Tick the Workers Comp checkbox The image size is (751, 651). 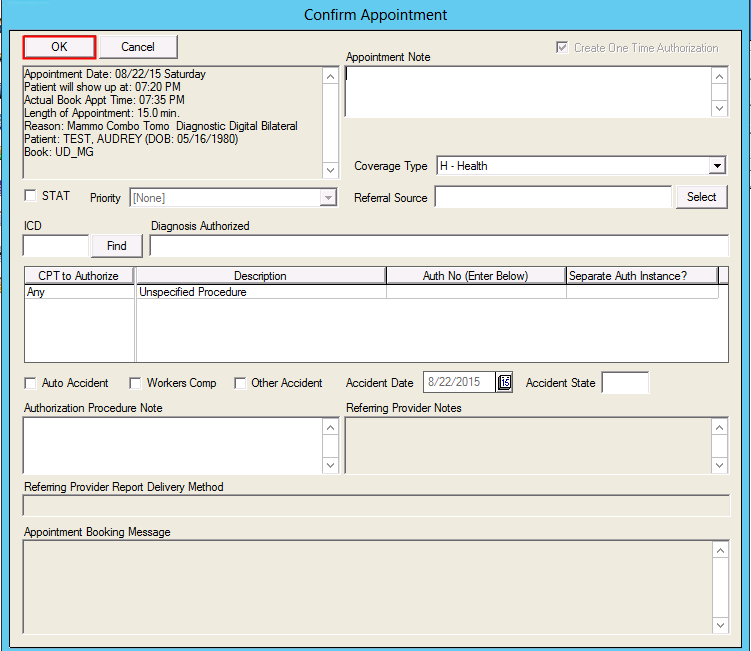tap(135, 383)
